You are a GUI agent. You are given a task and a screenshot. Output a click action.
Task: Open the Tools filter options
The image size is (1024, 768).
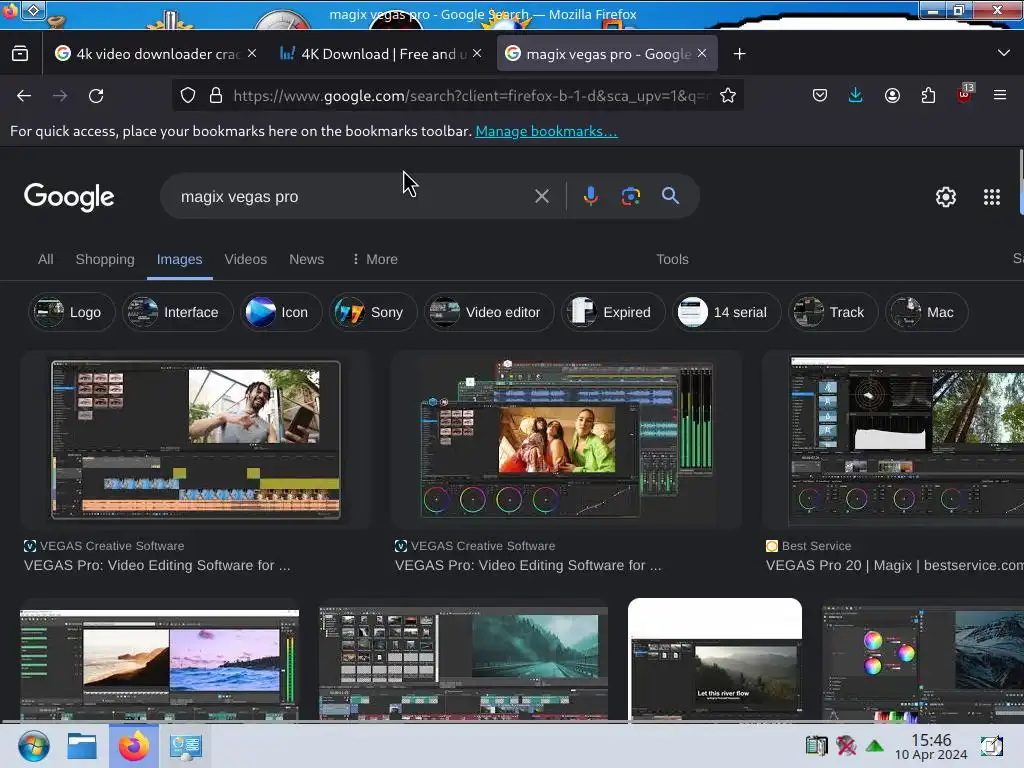click(672, 259)
